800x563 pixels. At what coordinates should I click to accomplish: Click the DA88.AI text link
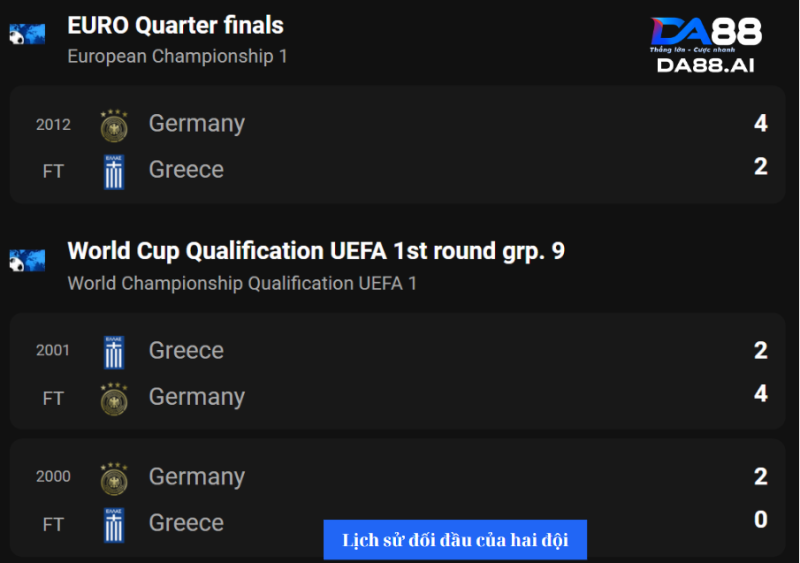point(706,65)
